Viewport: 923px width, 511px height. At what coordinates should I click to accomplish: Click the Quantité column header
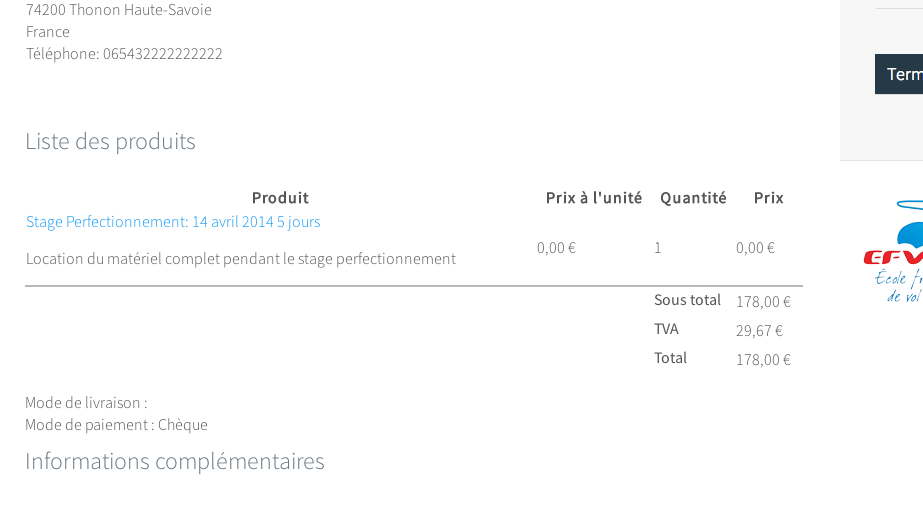point(693,198)
